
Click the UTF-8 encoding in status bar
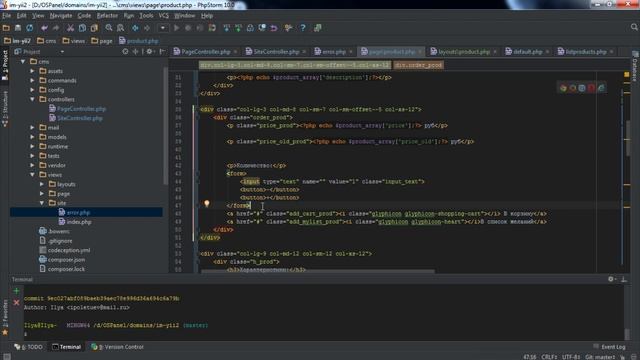(571, 357)
